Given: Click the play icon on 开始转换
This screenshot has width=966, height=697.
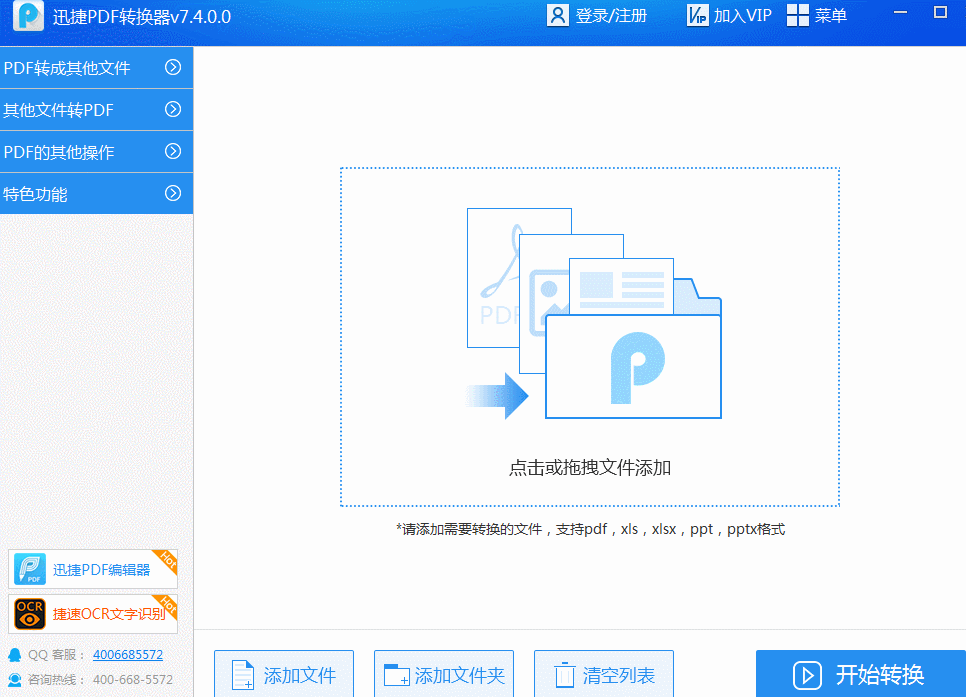Looking at the screenshot, I should (x=807, y=675).
